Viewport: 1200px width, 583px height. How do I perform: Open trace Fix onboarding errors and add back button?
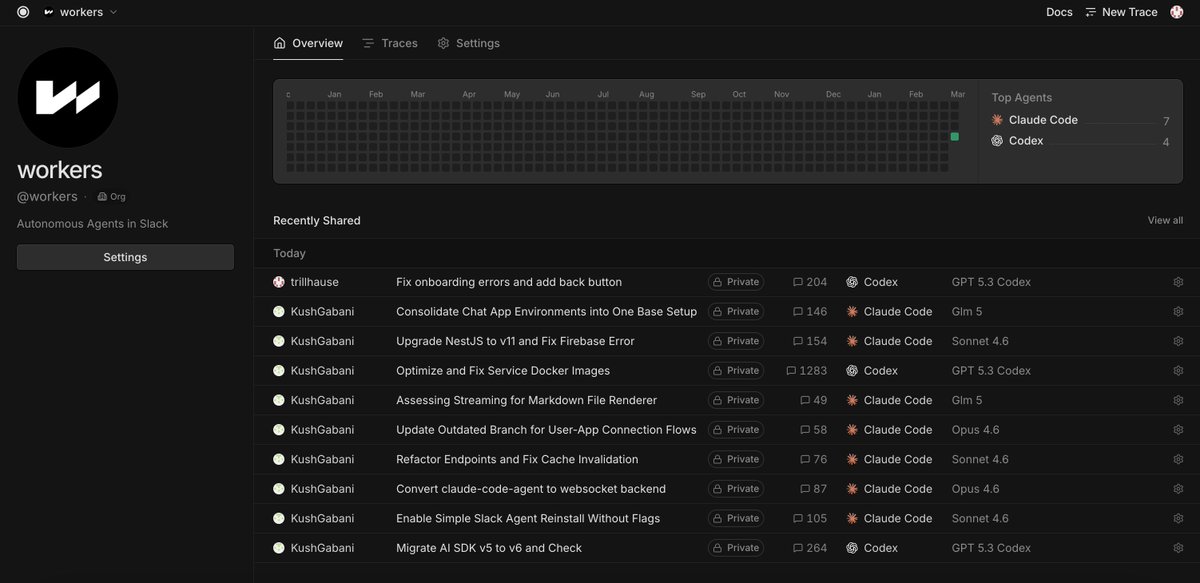pos(509,282)
